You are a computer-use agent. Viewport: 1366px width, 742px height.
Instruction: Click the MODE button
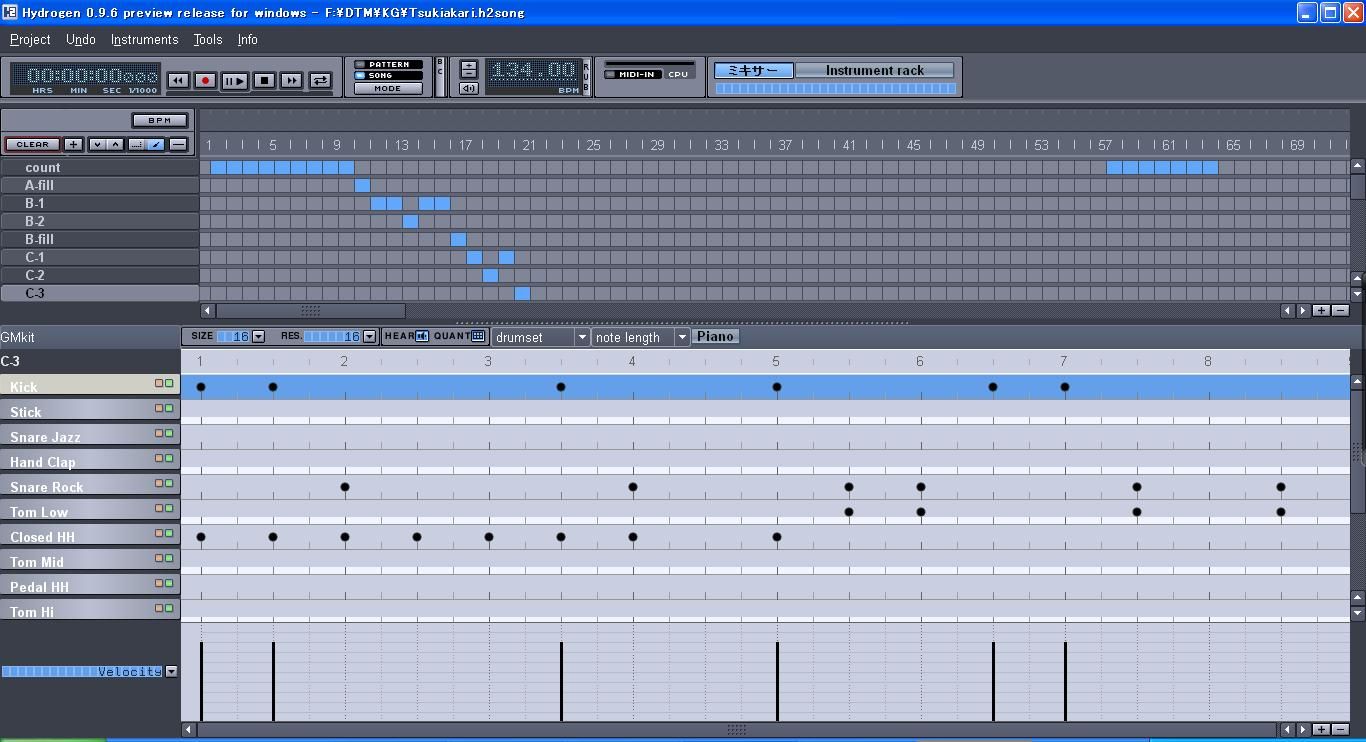point(388,88)
